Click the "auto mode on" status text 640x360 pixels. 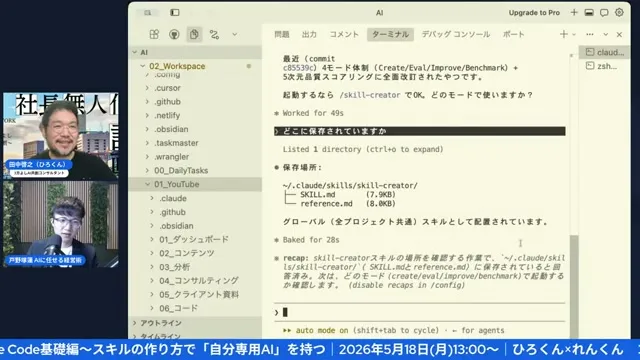point(322,330)
